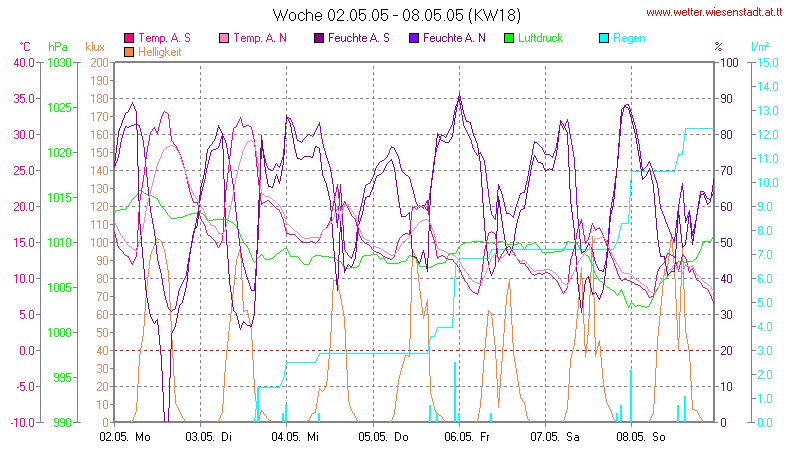
Task: Click the 03.05. Di date label
Action: 209,437
